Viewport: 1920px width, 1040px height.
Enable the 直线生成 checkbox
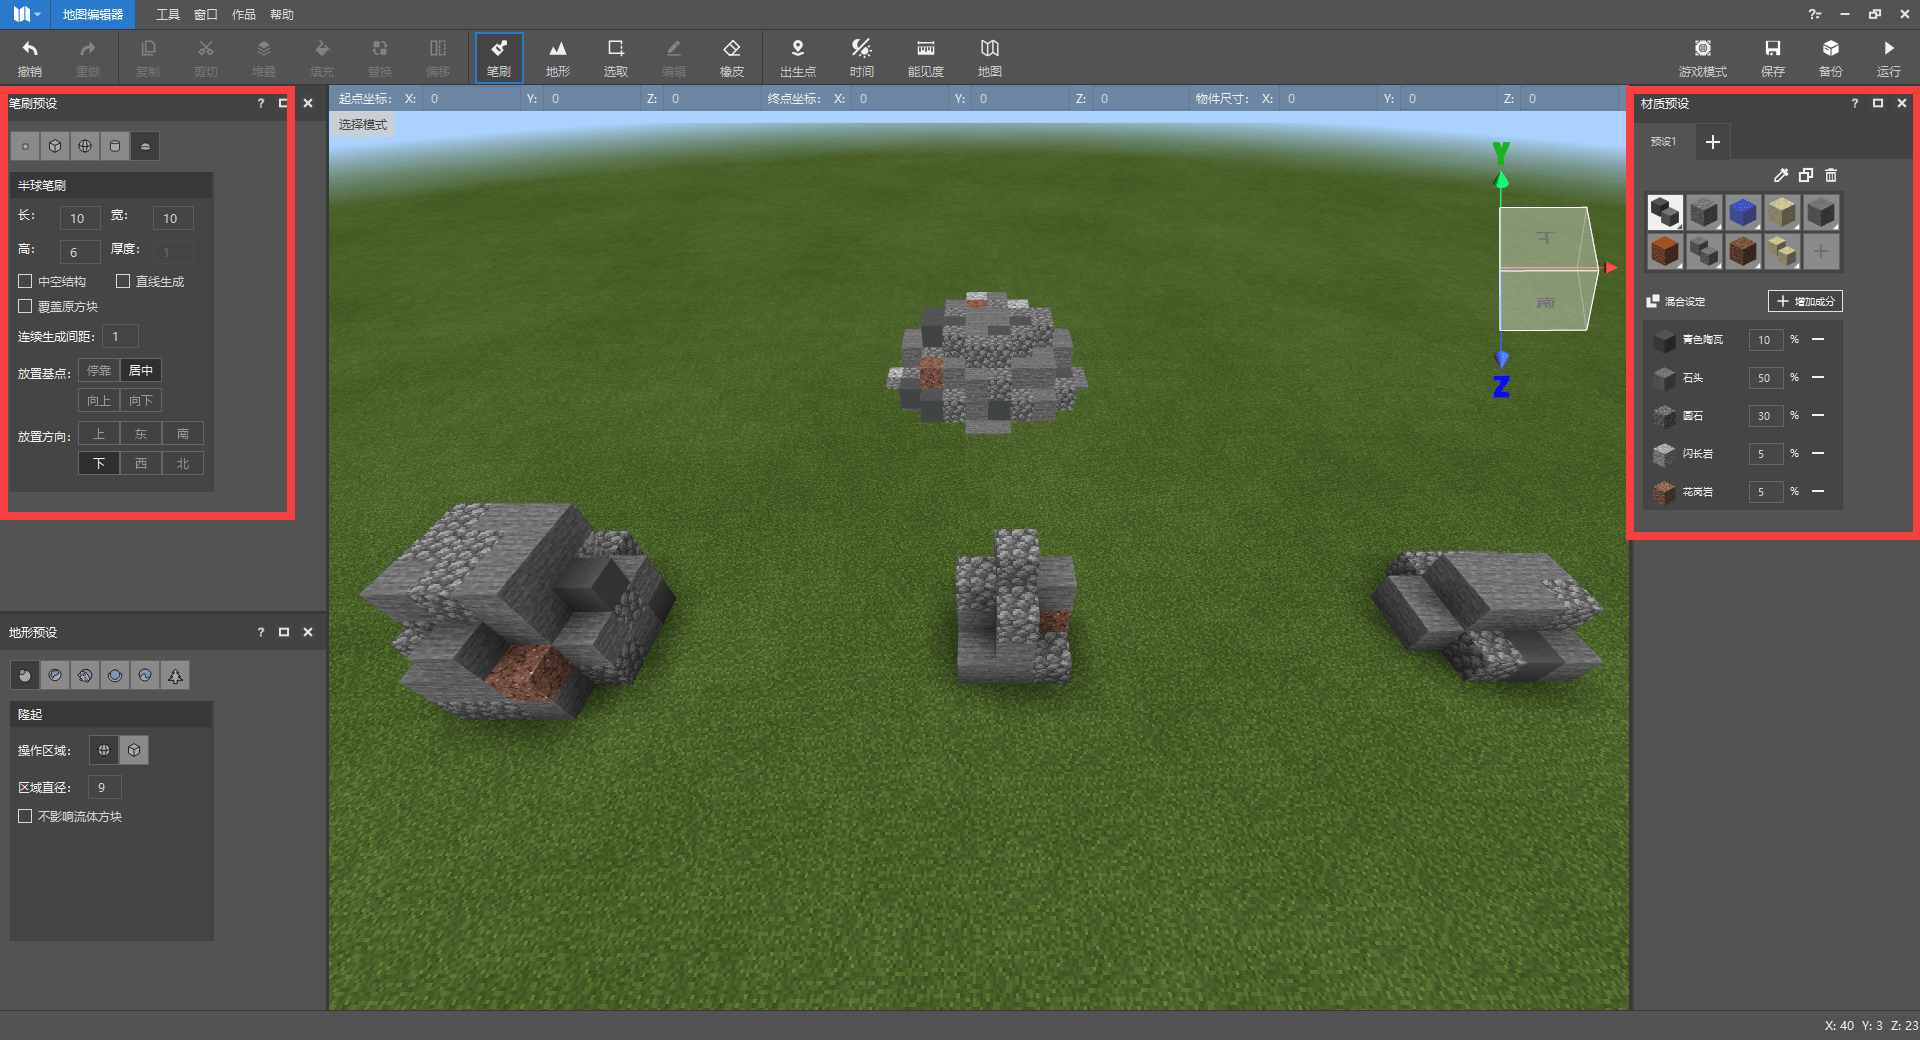click(x=123, y=281)
